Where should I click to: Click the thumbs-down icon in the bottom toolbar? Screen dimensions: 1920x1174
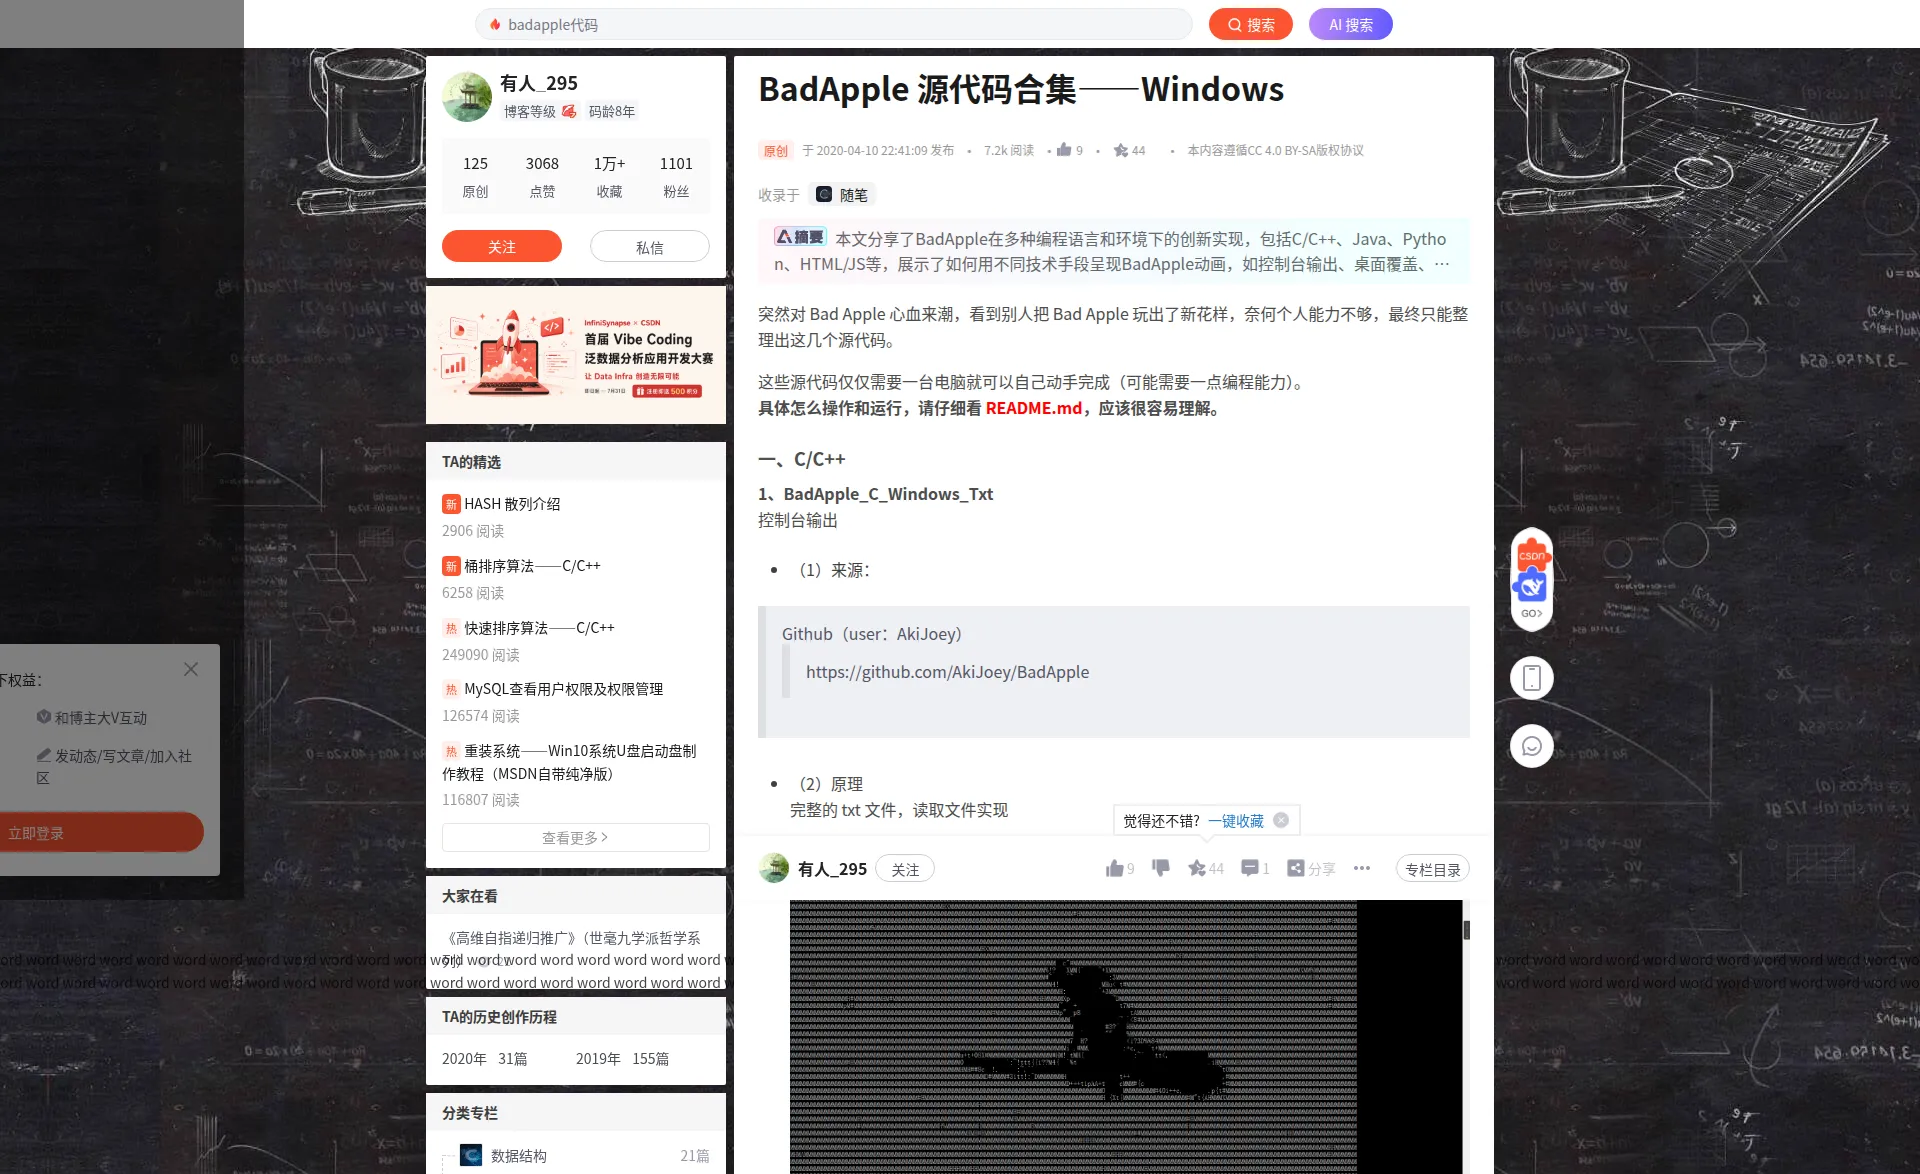point(1161,868)
